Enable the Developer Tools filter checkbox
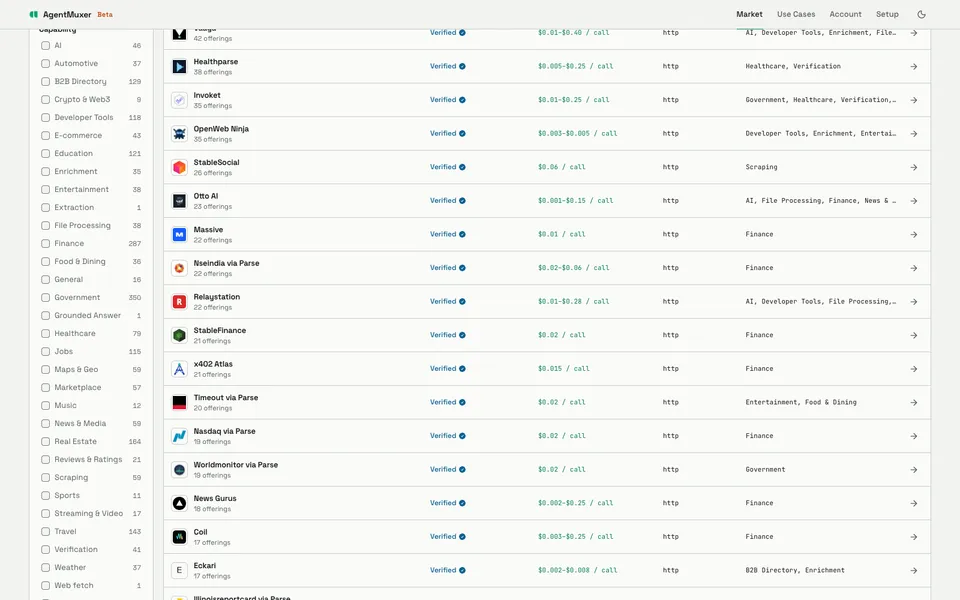The width and height of the screenshot is (960, 600). (45, 118)
